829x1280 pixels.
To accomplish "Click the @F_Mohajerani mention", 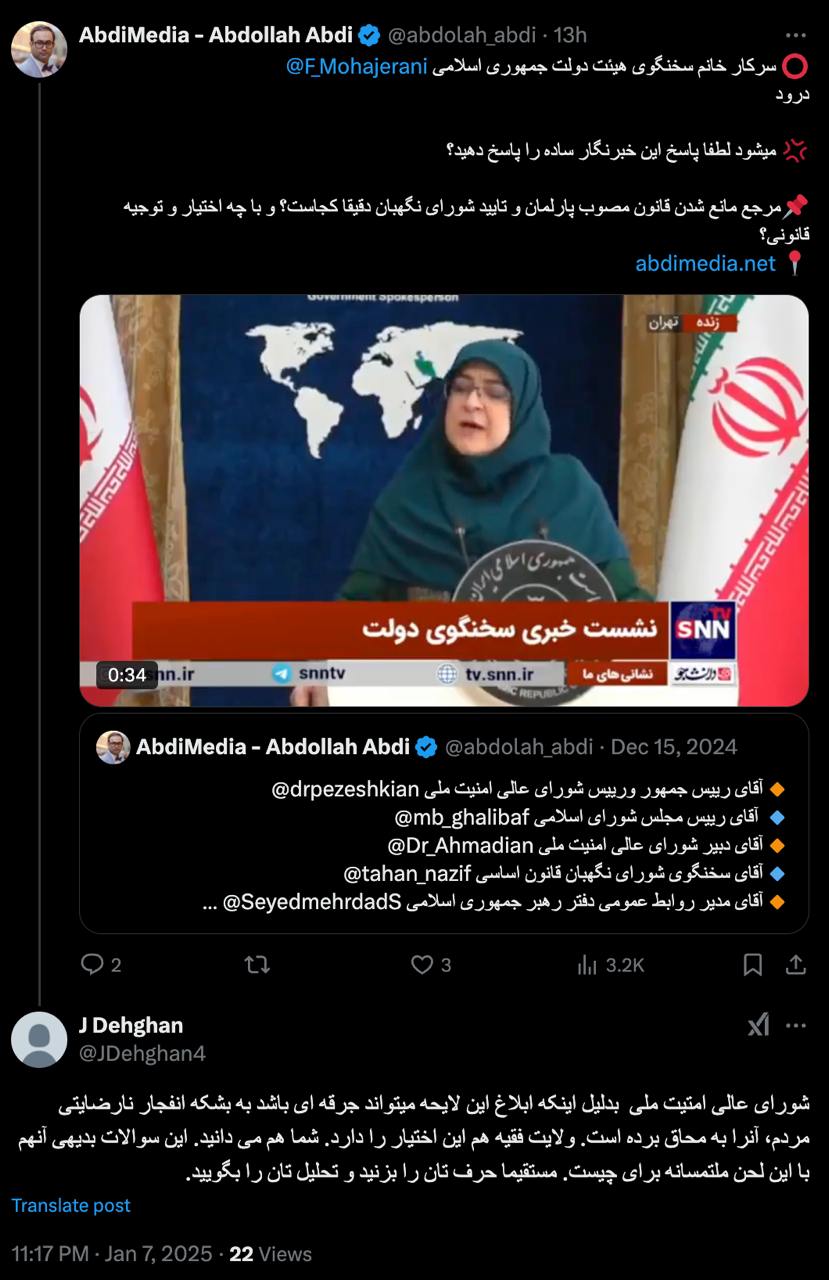I will [x=358, y=67].
